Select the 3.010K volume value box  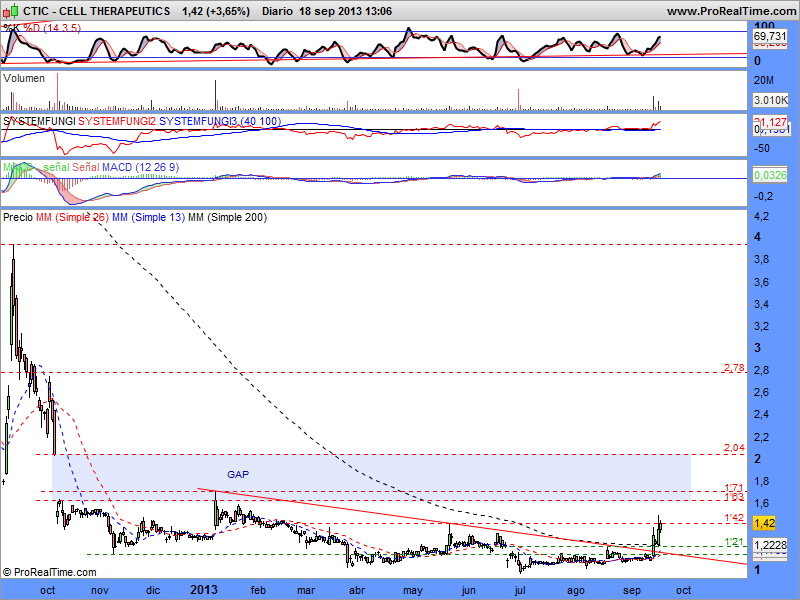[770, 100]
